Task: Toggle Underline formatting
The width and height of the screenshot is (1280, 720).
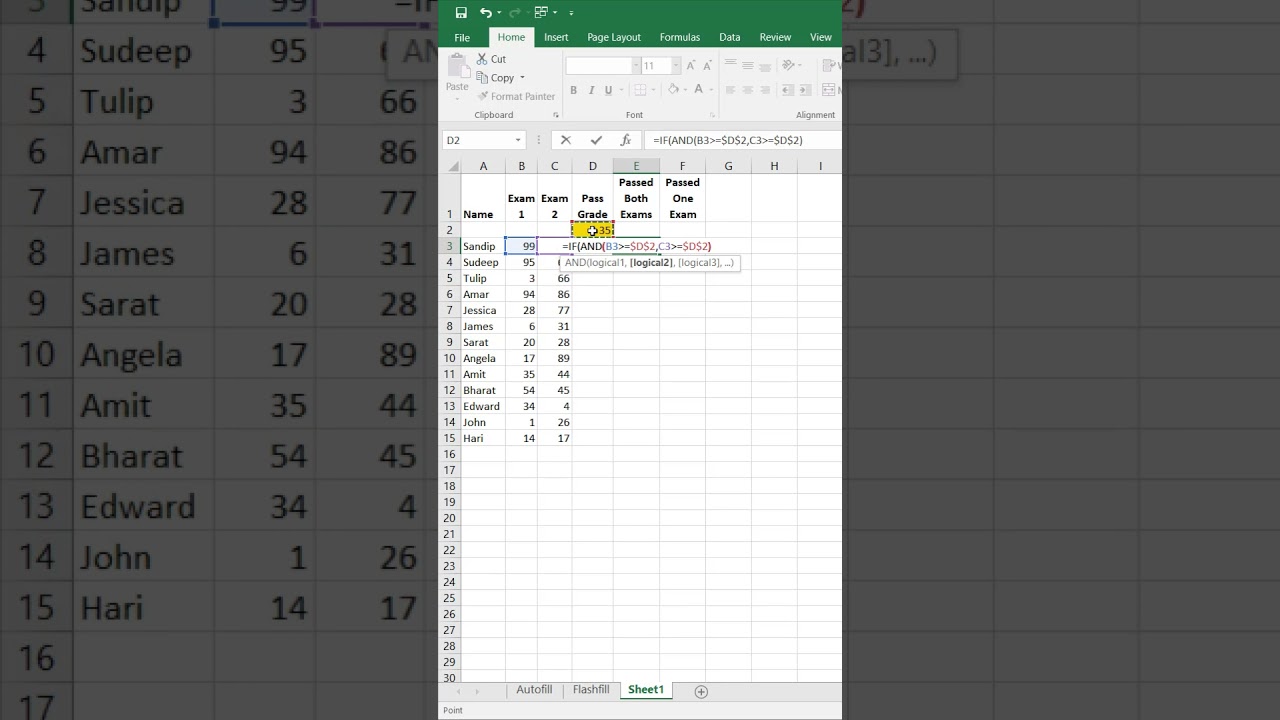Action: pos(607,90)
